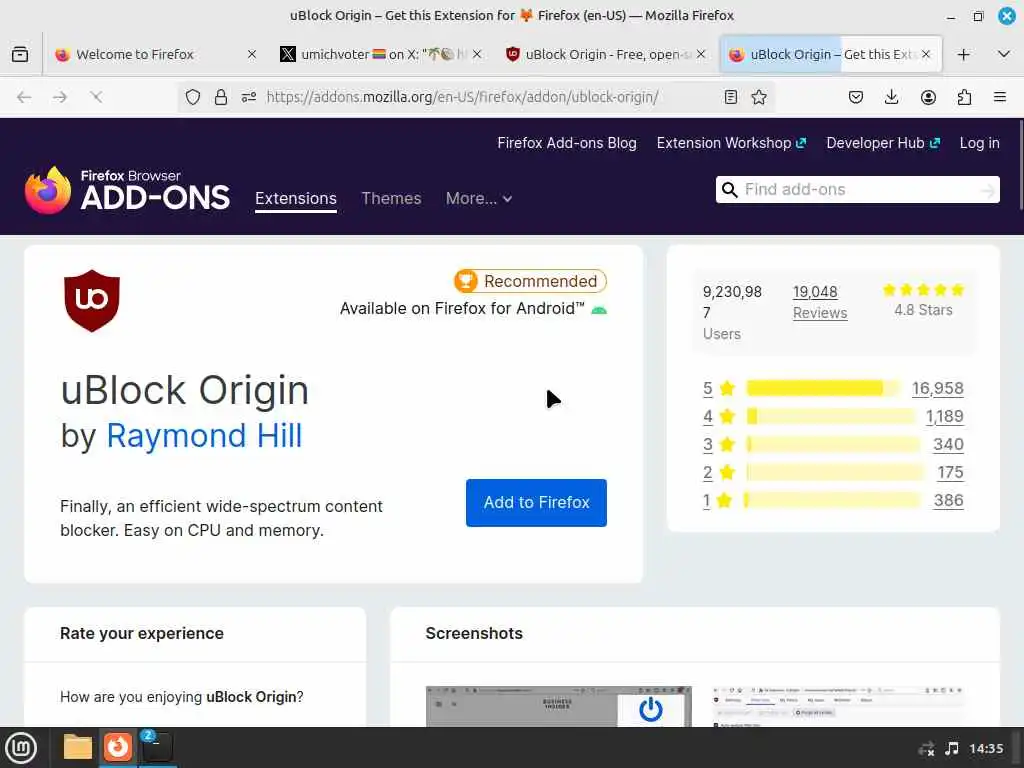Viewport: 1024px width, 768px height.
Task: List all tabs with the chevron
Action: pos(1004,54)
